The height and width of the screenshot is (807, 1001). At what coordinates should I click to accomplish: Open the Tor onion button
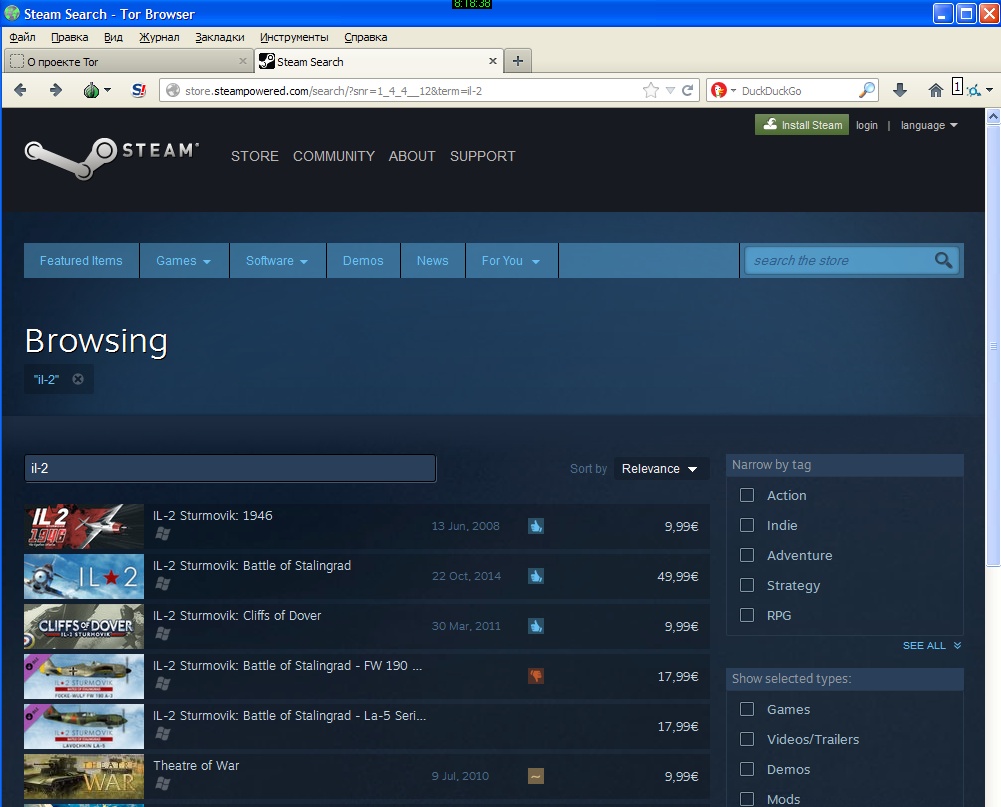[x=91, y=91]
